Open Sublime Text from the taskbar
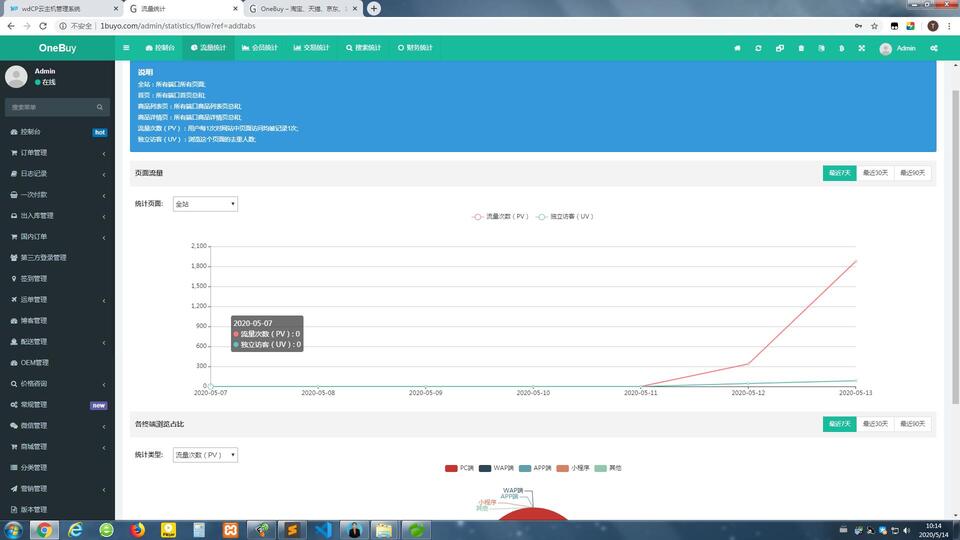 [293, 530]
